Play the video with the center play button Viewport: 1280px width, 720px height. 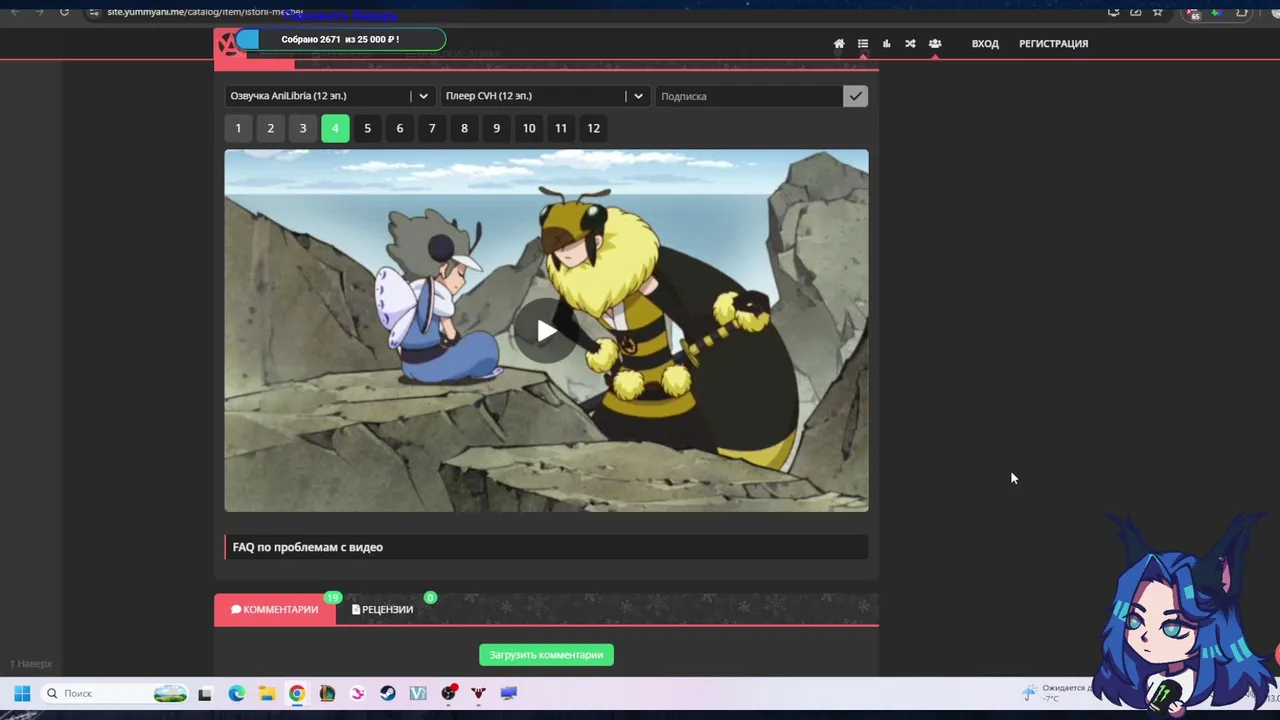(x=546, y=331)
